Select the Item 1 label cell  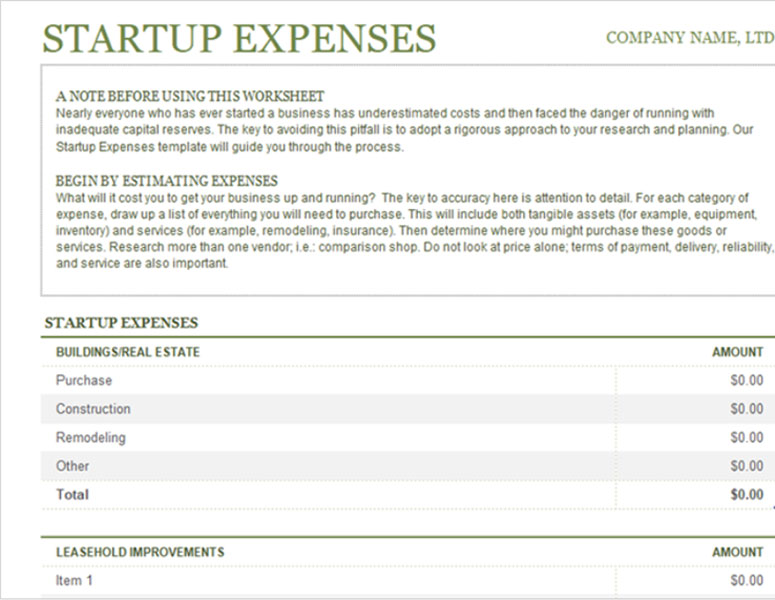pyautogui.click(x=74, y=581)
